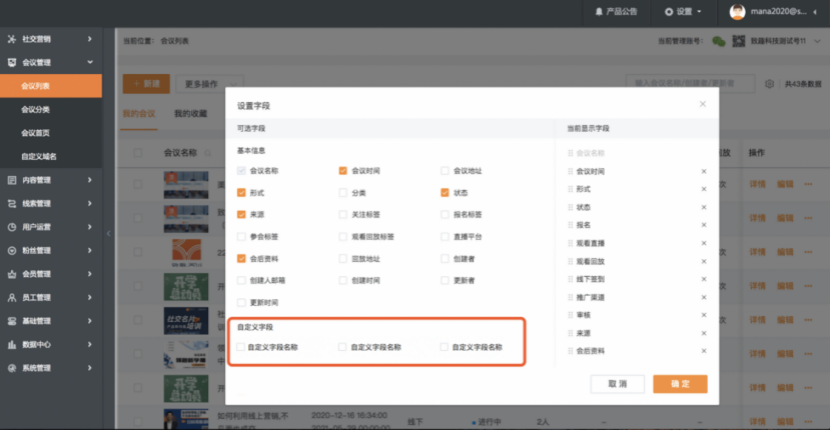830x430 pixels.
Task: Remove 观看直播 from displayed fields with its X
Action: tap(704, 243)
